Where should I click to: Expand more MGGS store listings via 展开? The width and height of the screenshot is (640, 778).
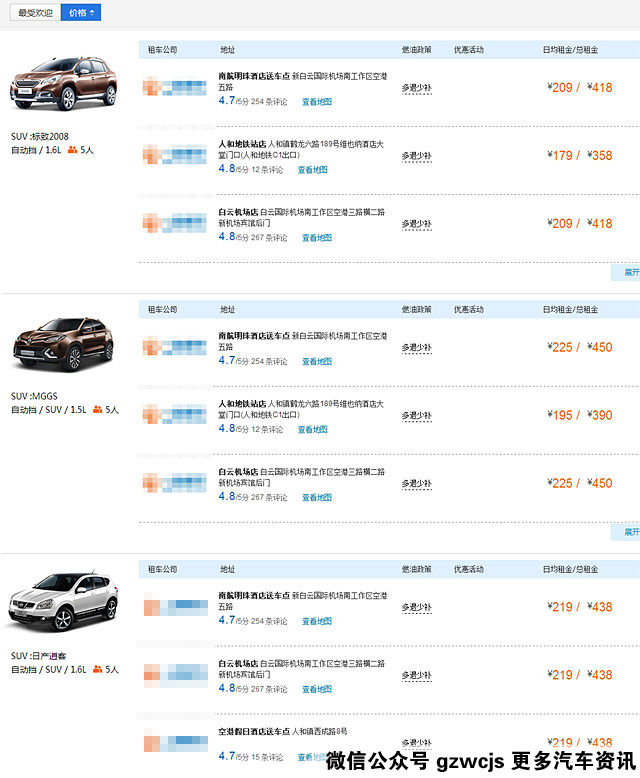pos(630,532)
